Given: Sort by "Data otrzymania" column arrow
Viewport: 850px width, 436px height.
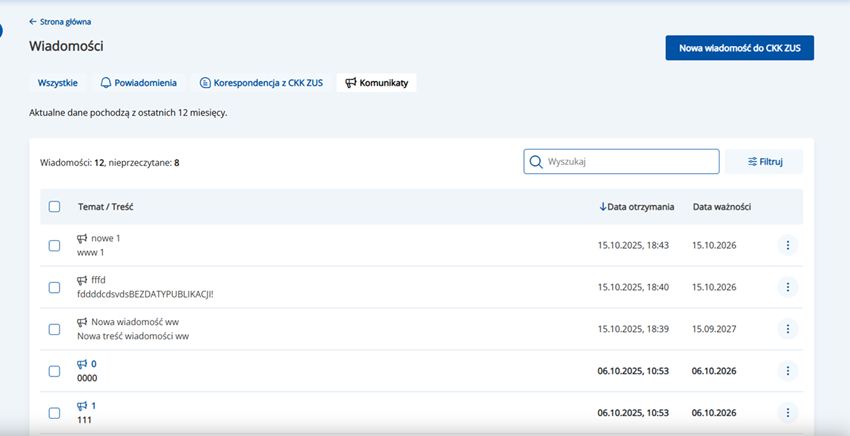Looking at the screenshot, I should pos(603,207).
